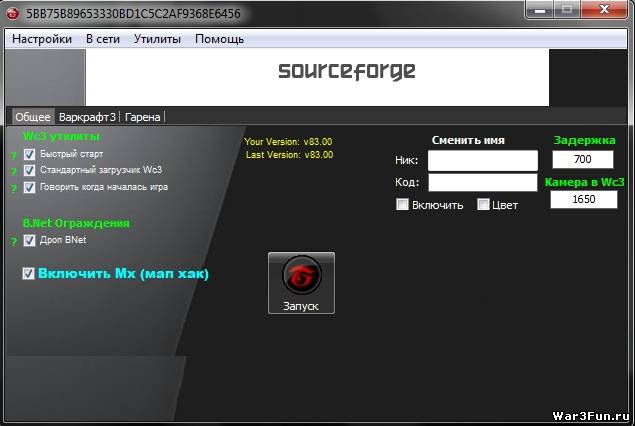Minimize the window
Viewport: 635px width, 426px height.
pos(539,10)
